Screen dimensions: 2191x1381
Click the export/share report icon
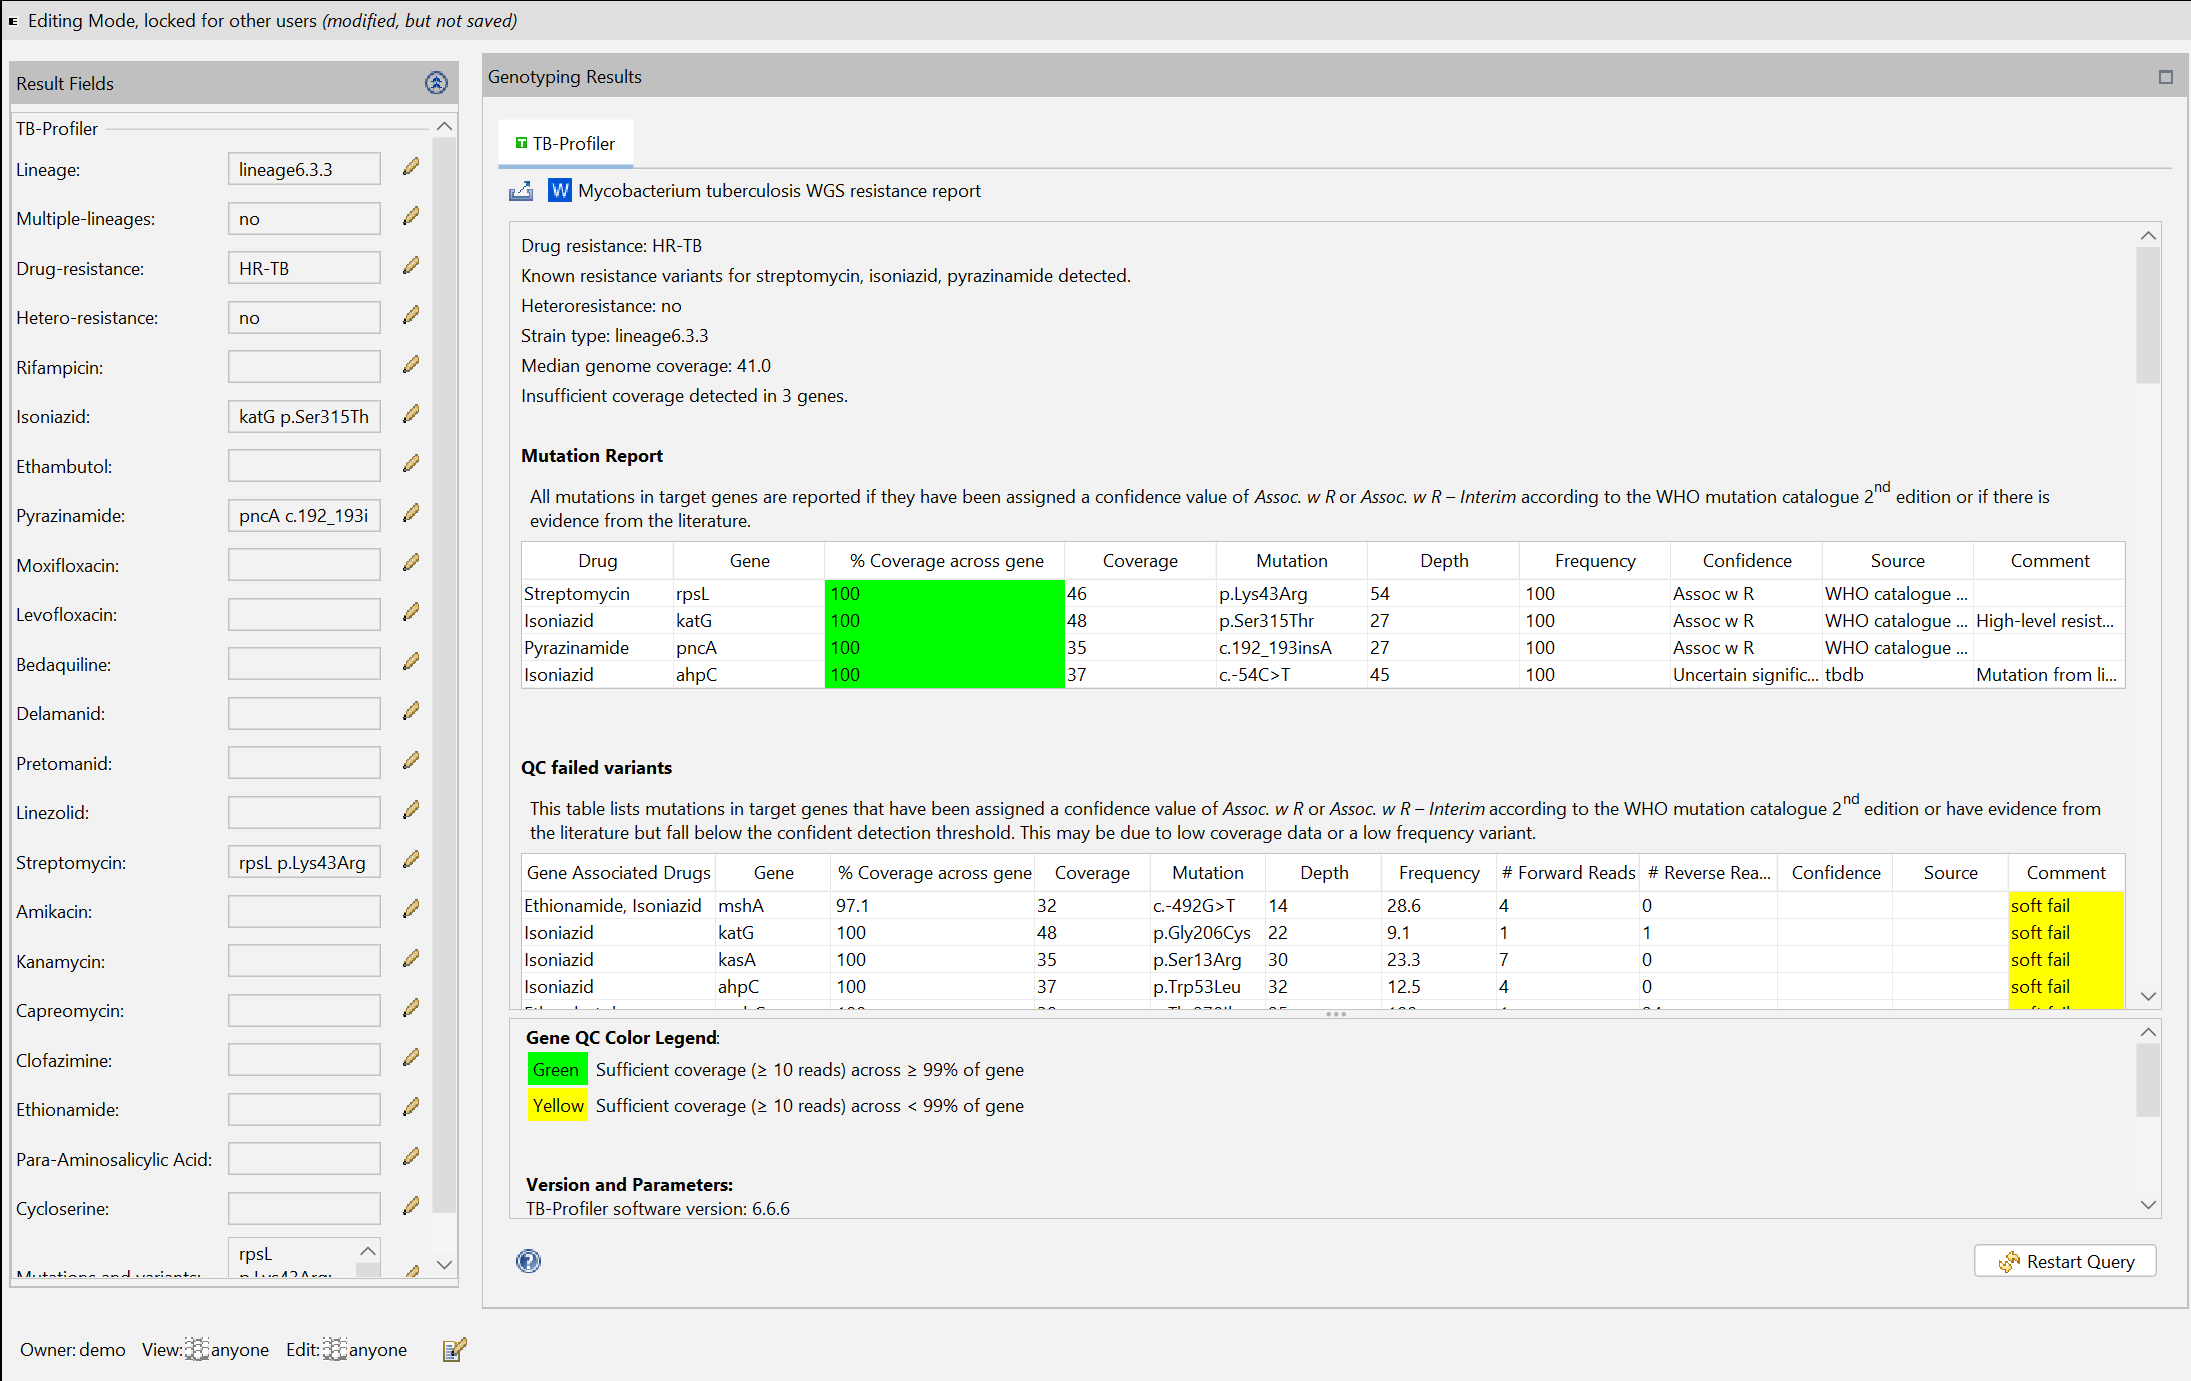(x=521, y=190)
